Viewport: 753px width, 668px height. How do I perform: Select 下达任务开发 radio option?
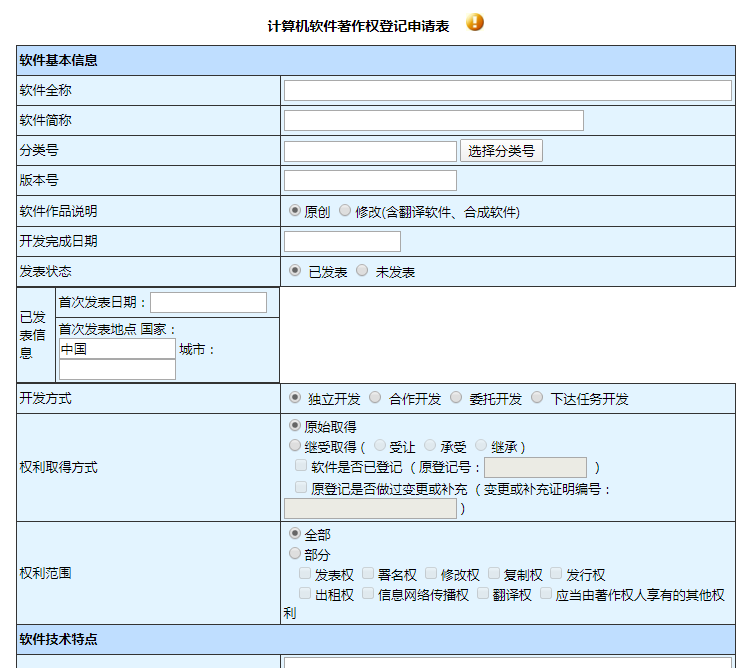[537, 397]
